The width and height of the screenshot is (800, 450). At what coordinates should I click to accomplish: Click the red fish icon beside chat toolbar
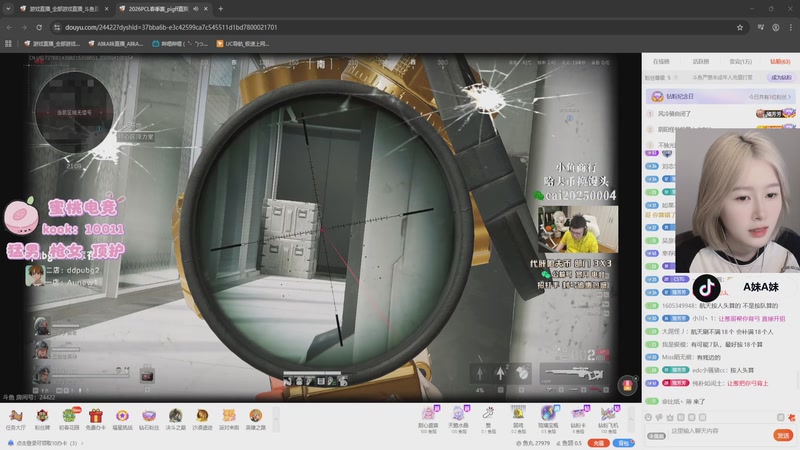(x=792, y=417)
